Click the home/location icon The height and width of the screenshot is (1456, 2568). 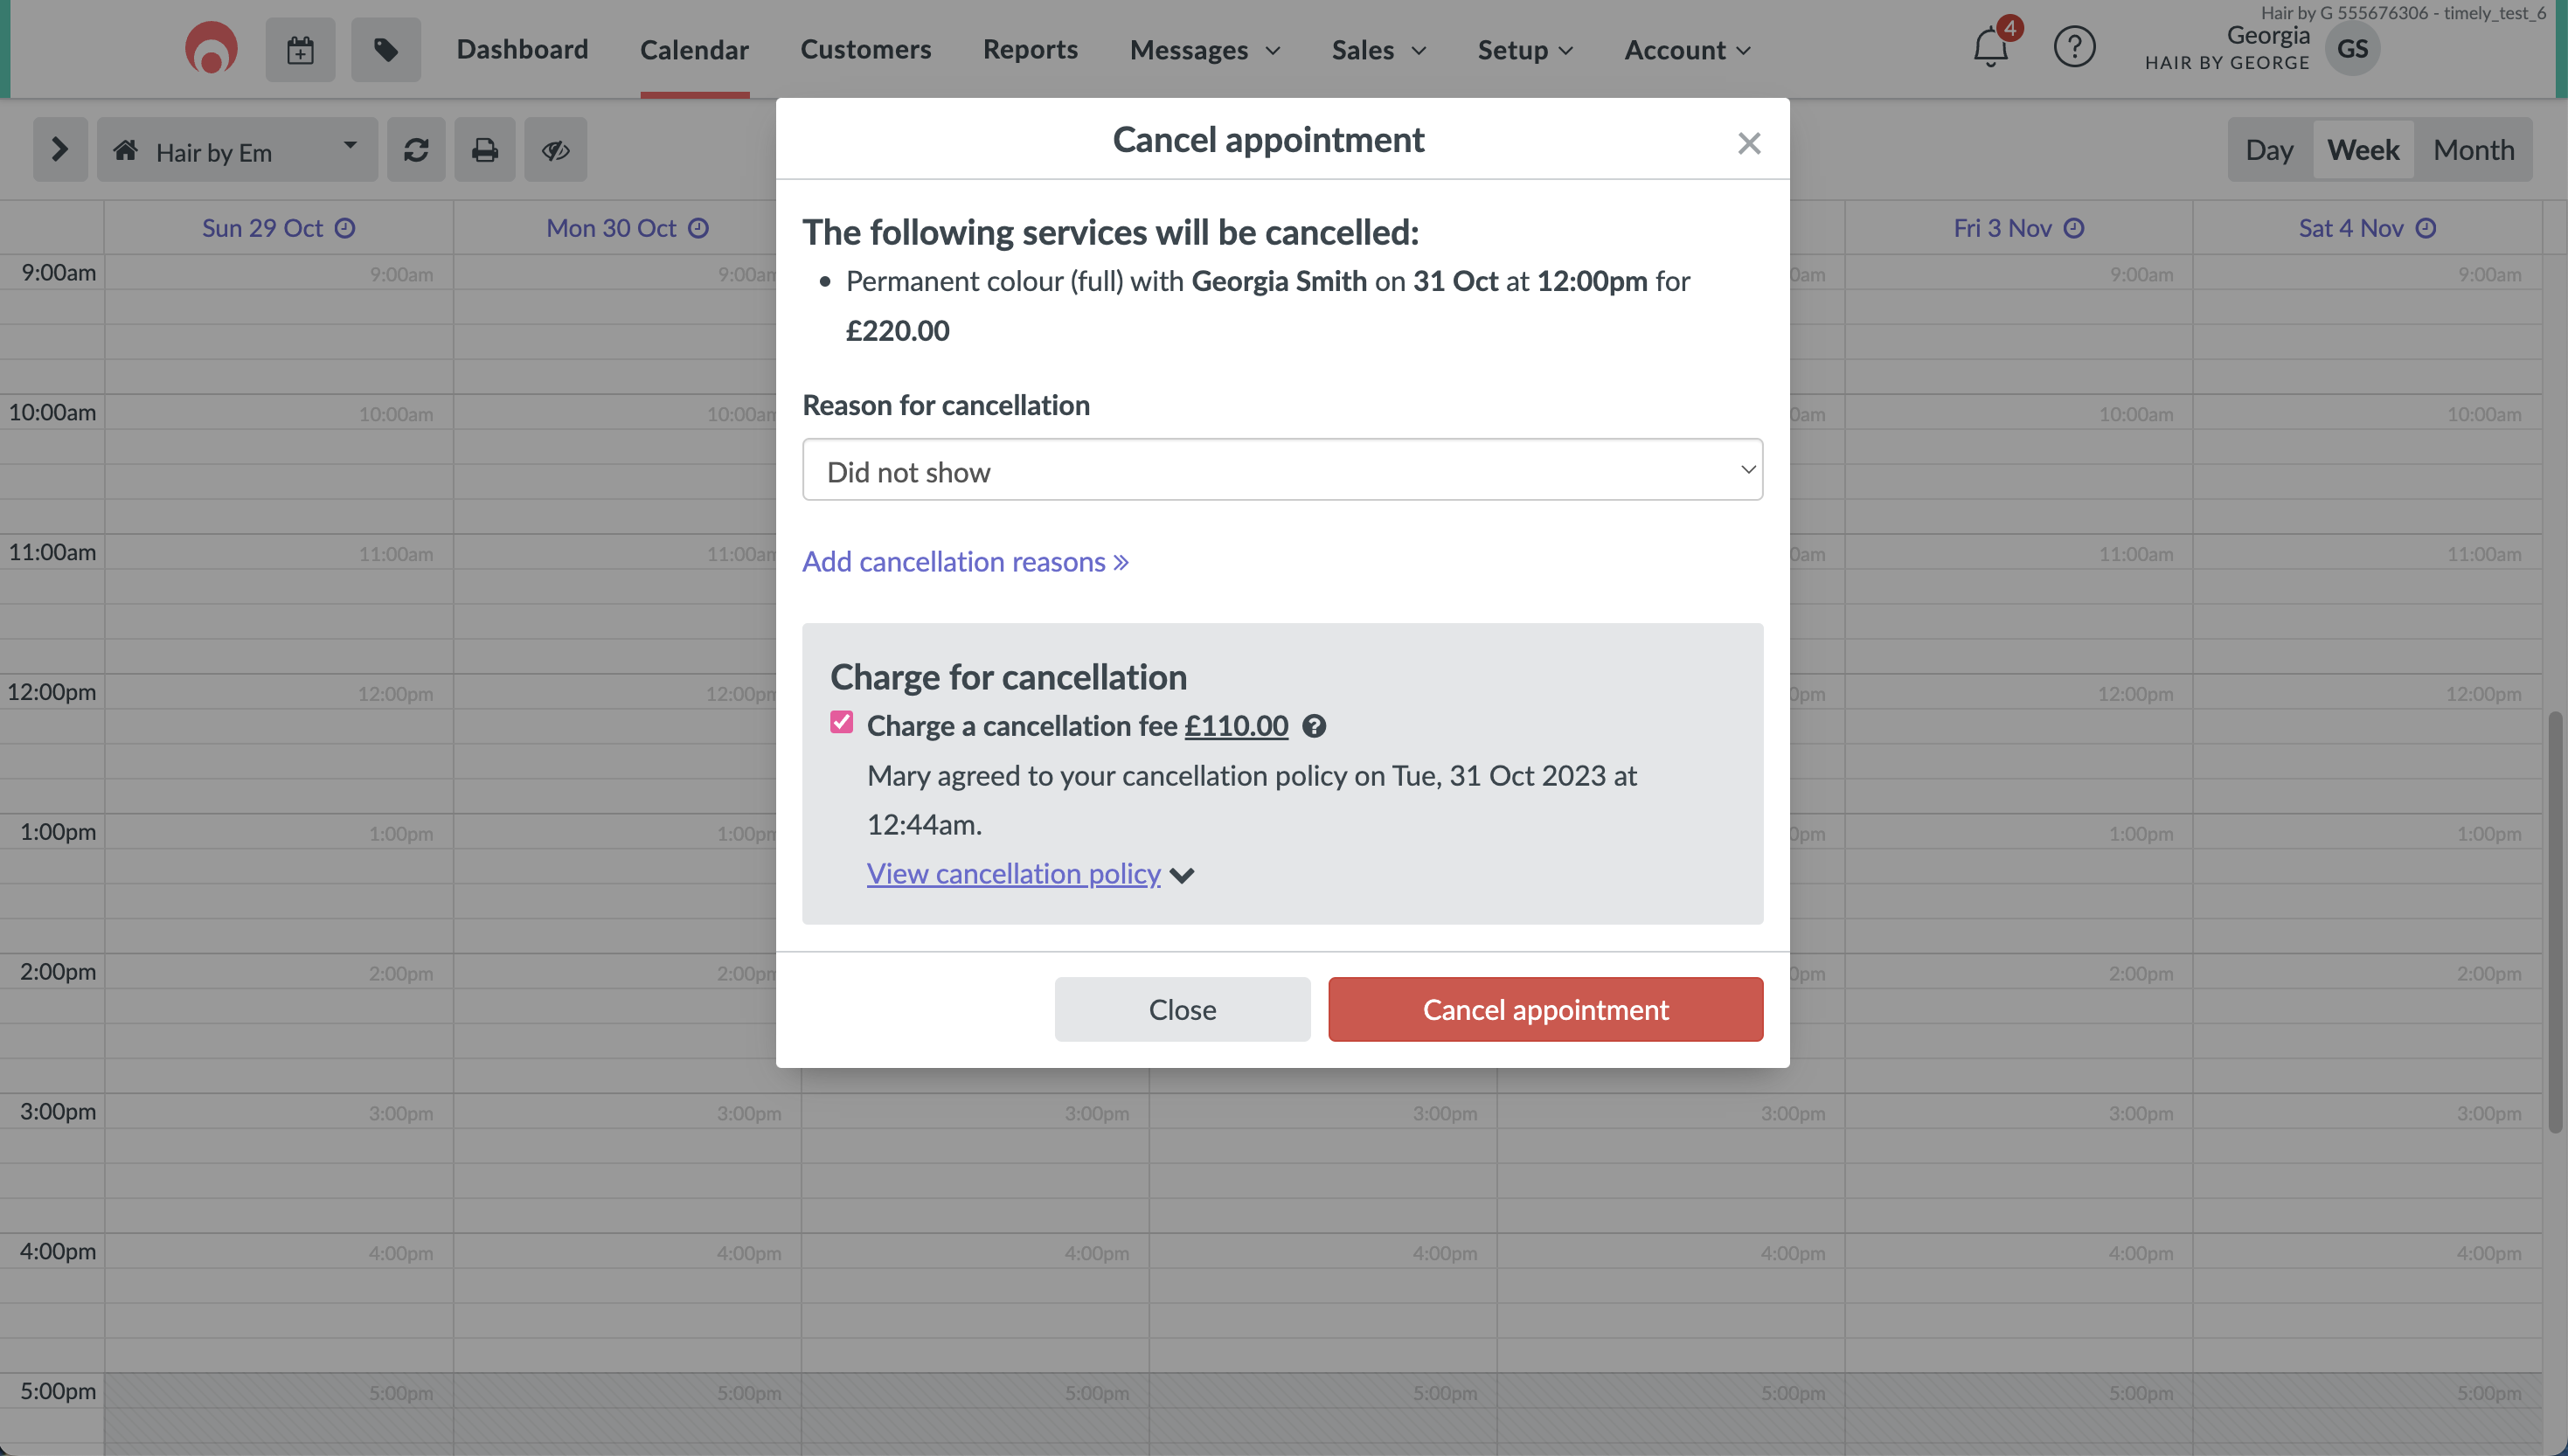click(125, 149)
